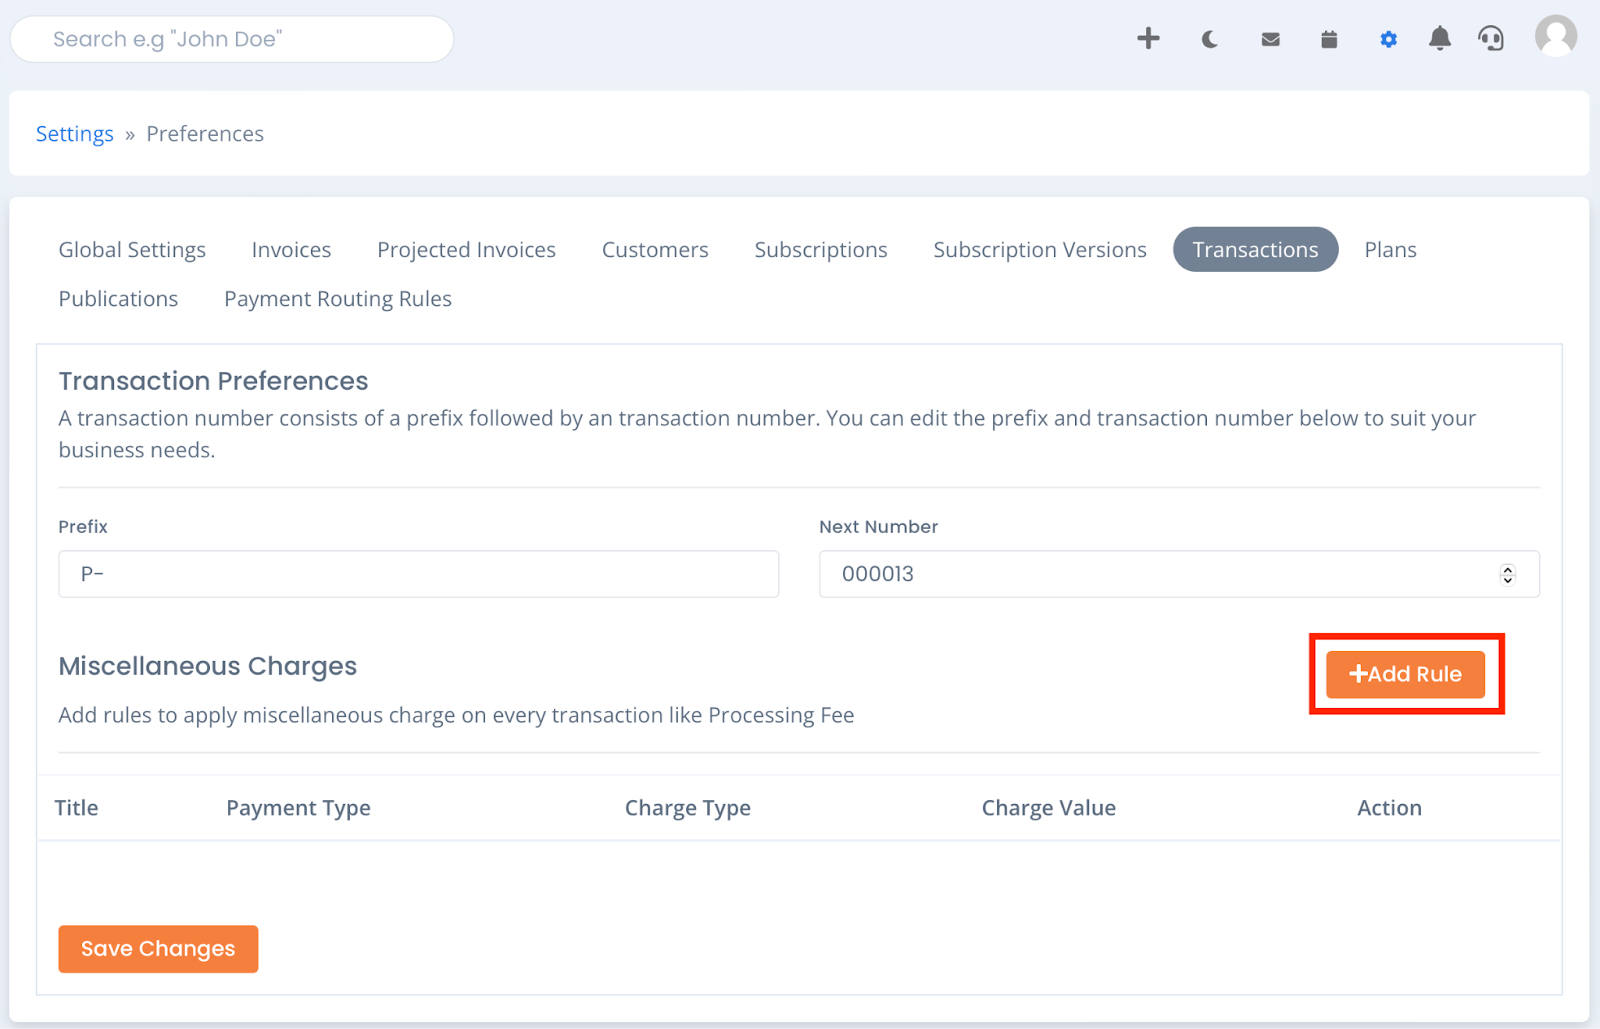1600x1029 pixels.
Task: Click the Prefix input field
Action: [x=418, y=574]
